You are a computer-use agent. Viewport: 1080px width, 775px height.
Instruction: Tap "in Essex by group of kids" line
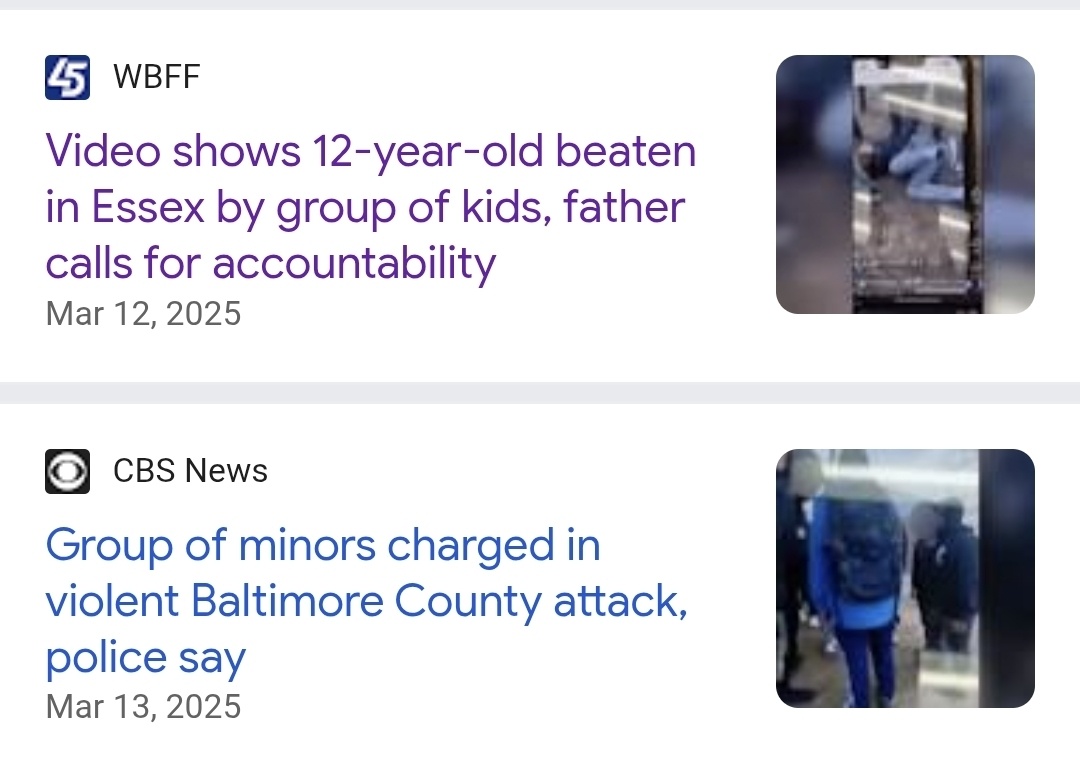click(x=365, y=207)
